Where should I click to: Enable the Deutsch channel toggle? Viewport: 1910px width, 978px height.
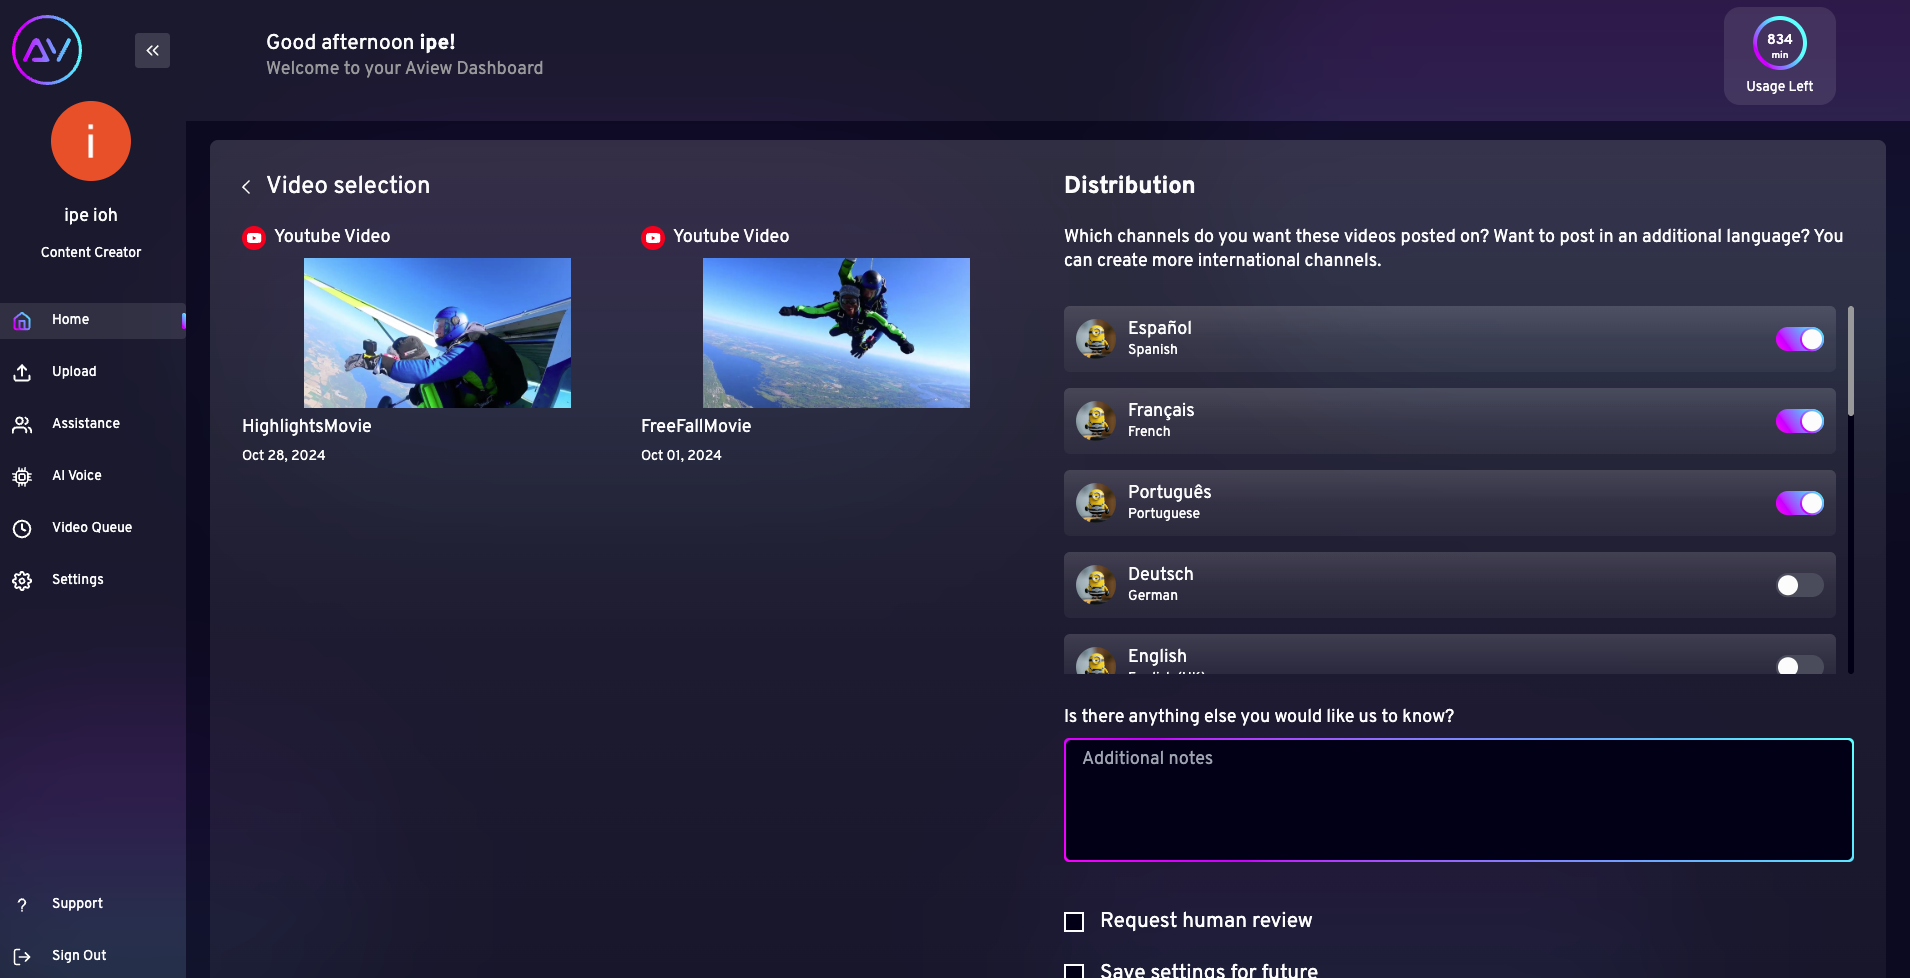(1799, 585)
